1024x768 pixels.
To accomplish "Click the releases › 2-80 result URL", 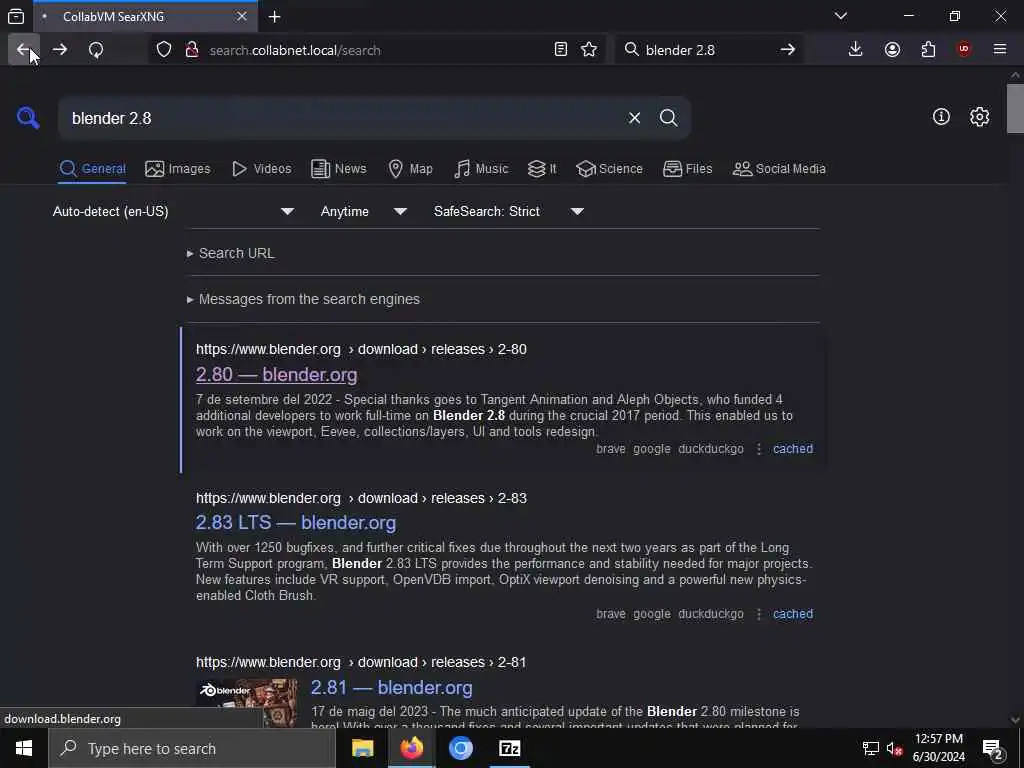I will (x=361, y=349).
